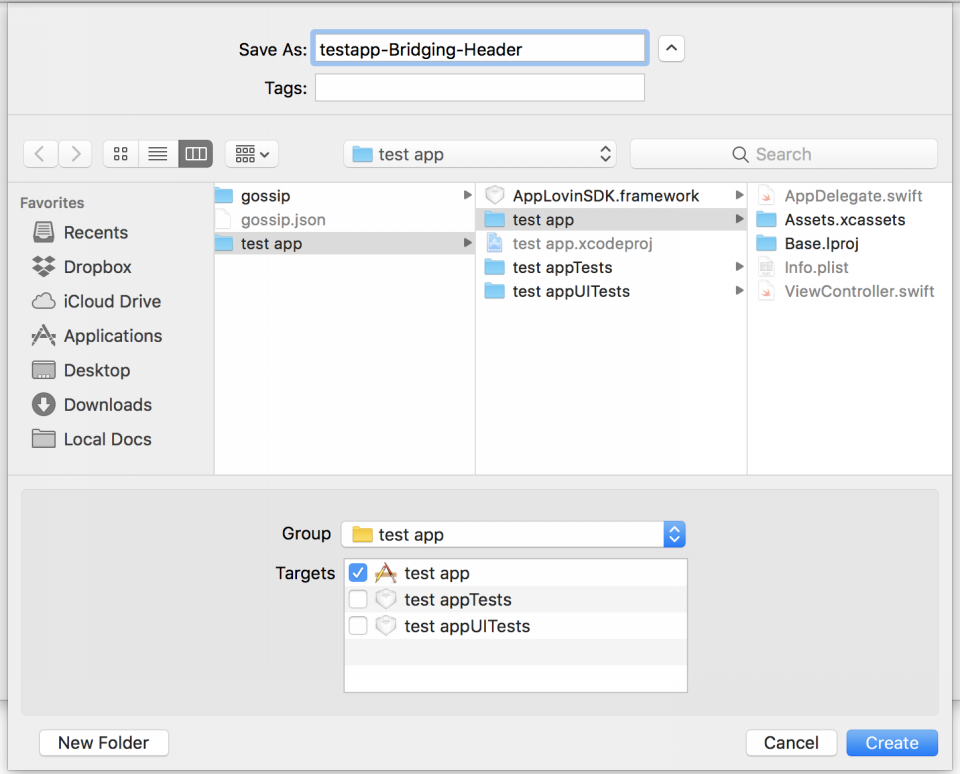Uncheck the test app target

[x=358, y=573]
